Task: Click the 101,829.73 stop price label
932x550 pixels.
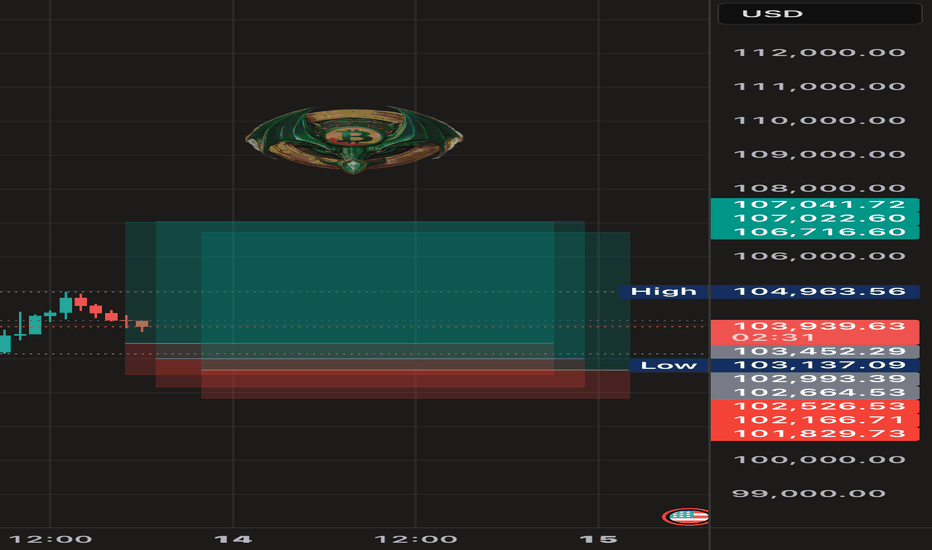Action: click(x=815, y=433)
